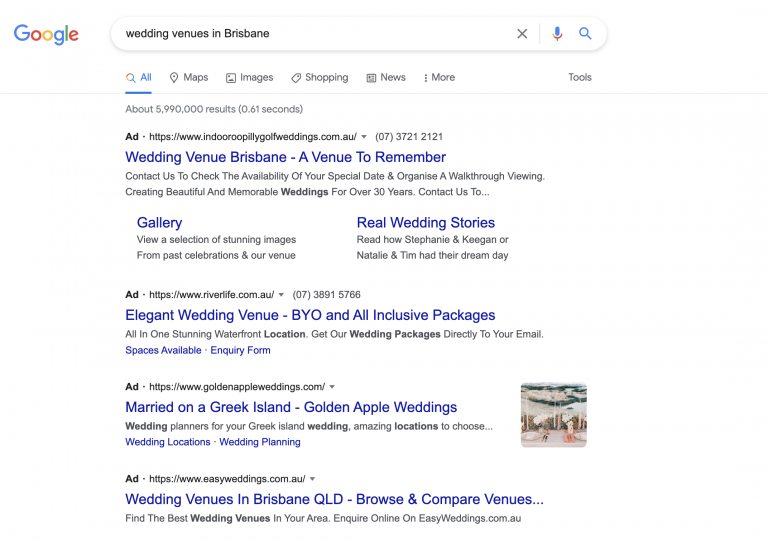The image size is (768, 541).
Task: Start voice search with the microphone
Action: pyautogui.click(x=557, y=34)
